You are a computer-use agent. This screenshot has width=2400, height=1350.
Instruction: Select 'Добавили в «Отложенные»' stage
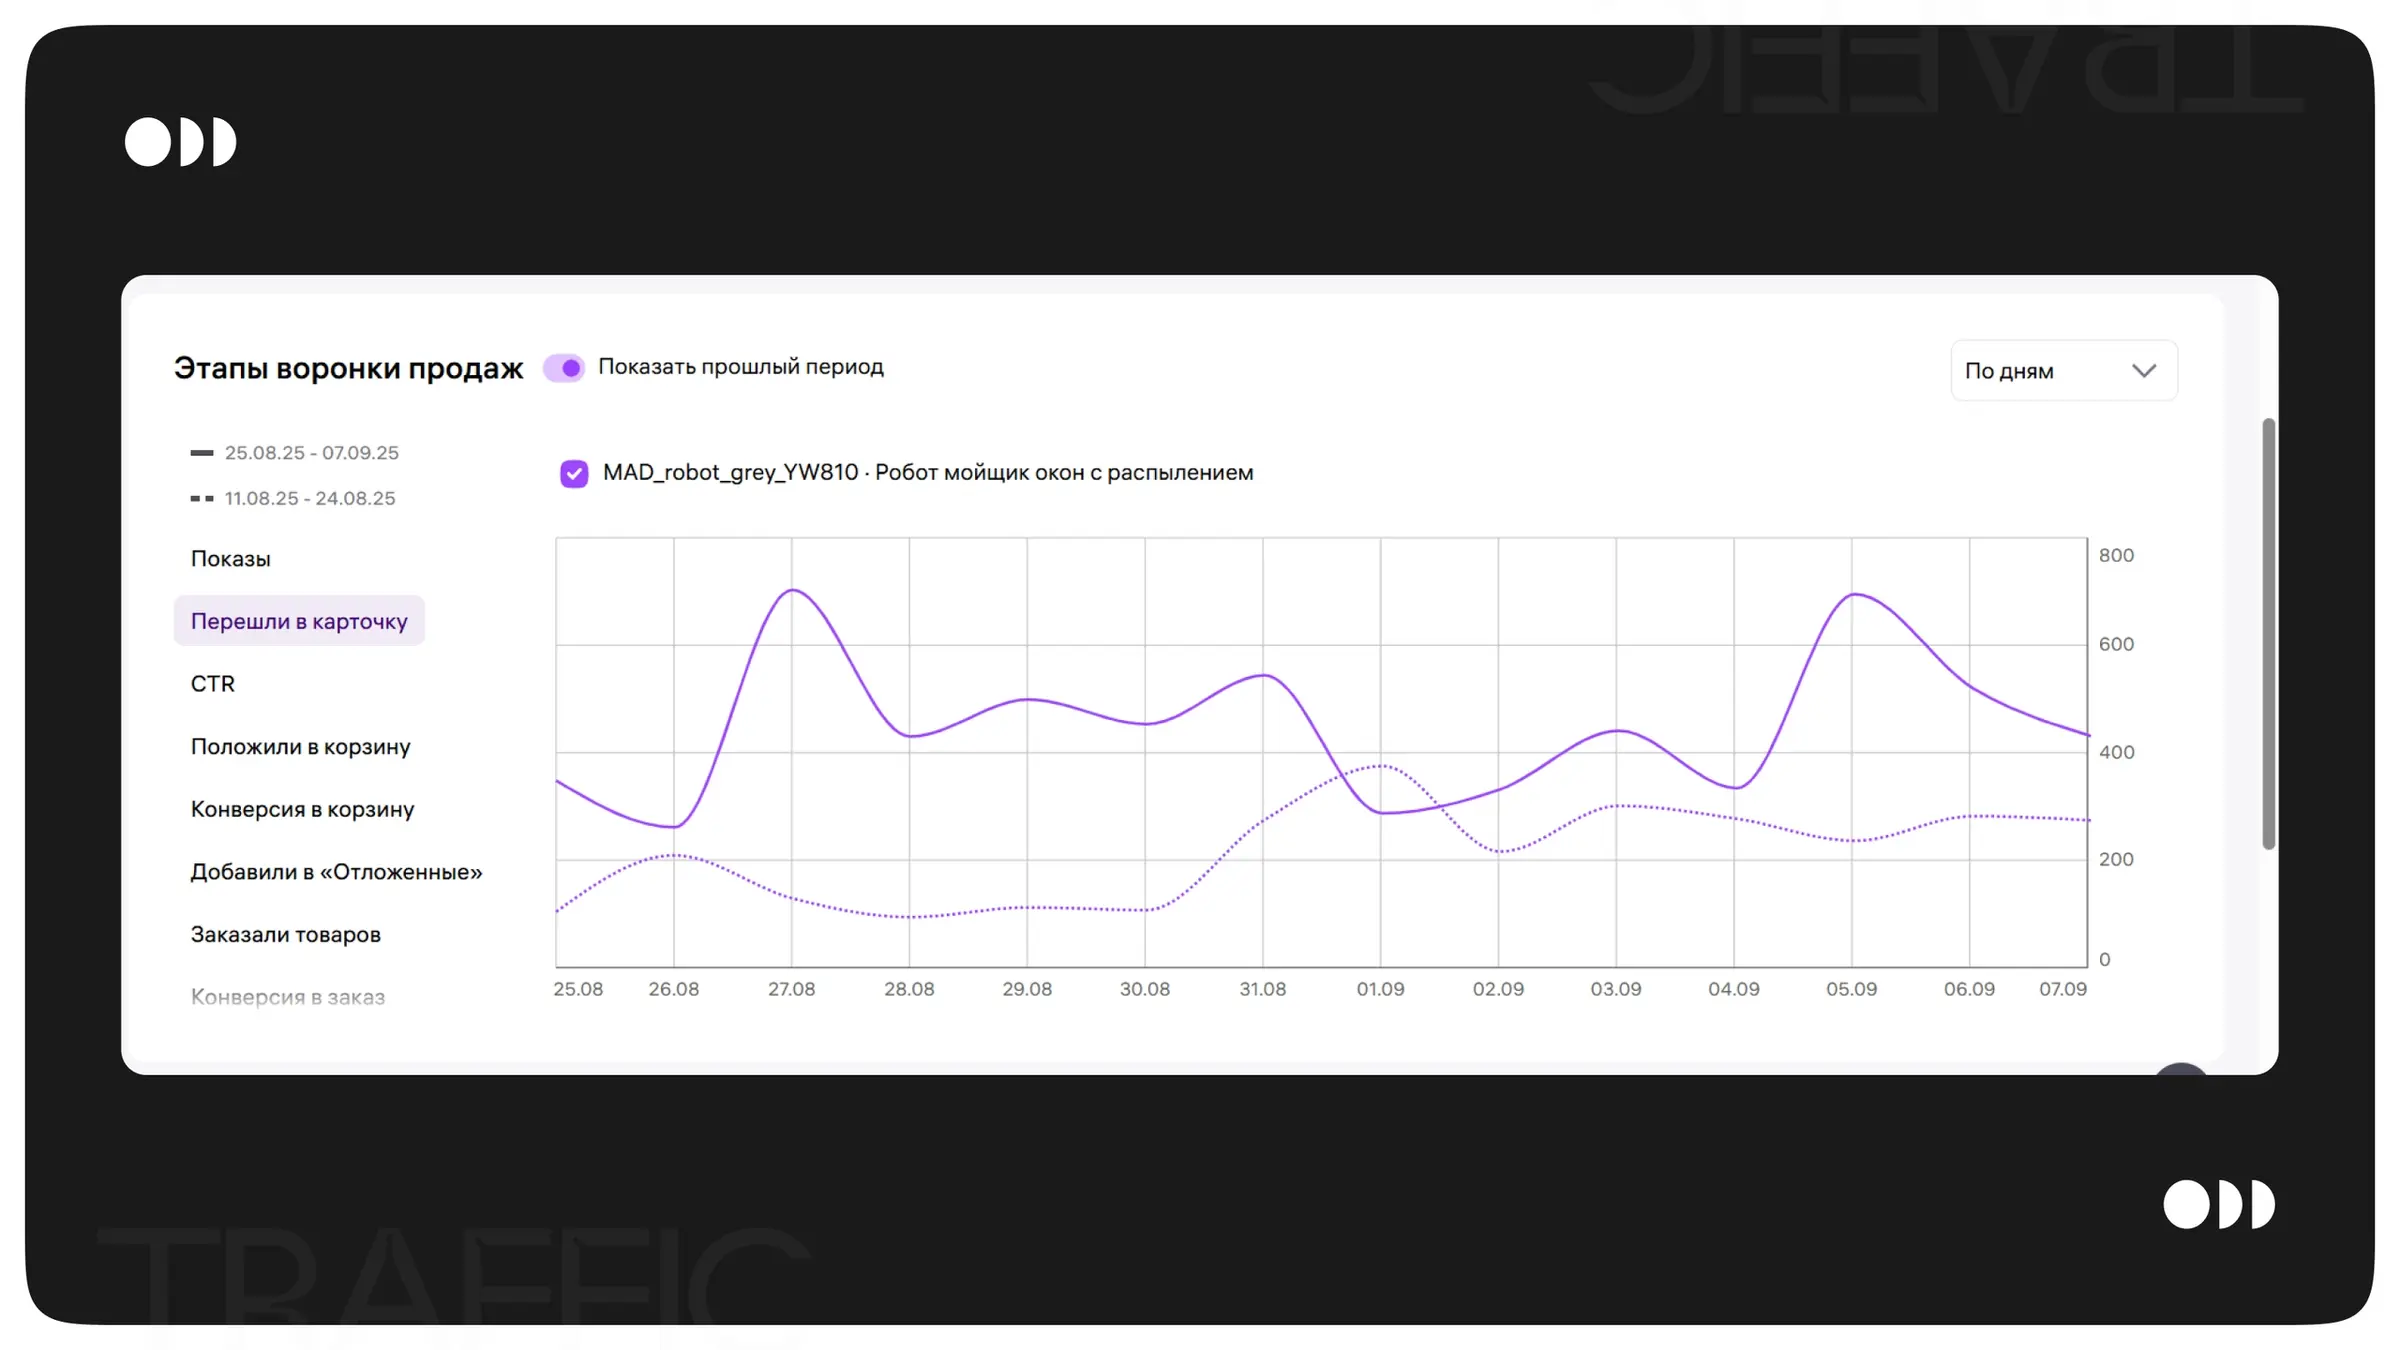(336, 872)
